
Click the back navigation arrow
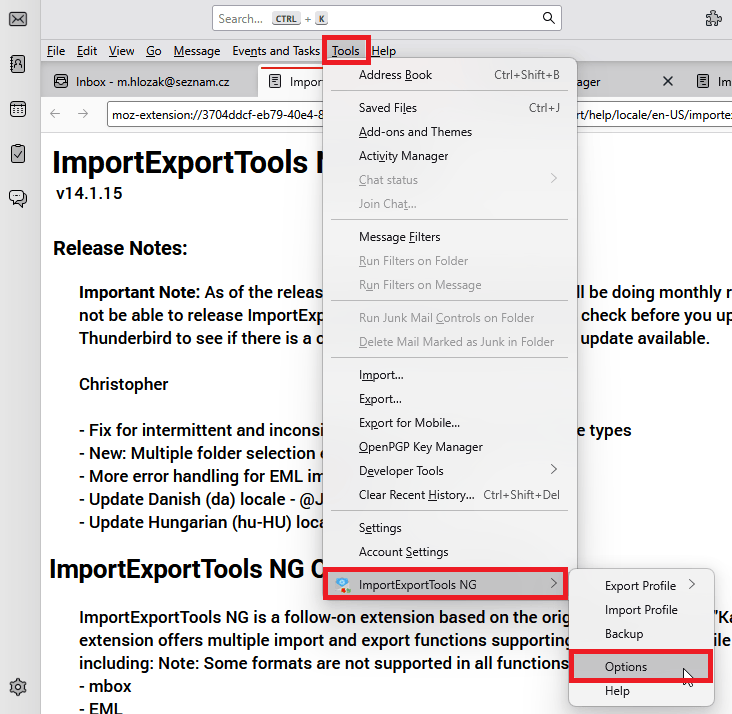click(55, 114)
